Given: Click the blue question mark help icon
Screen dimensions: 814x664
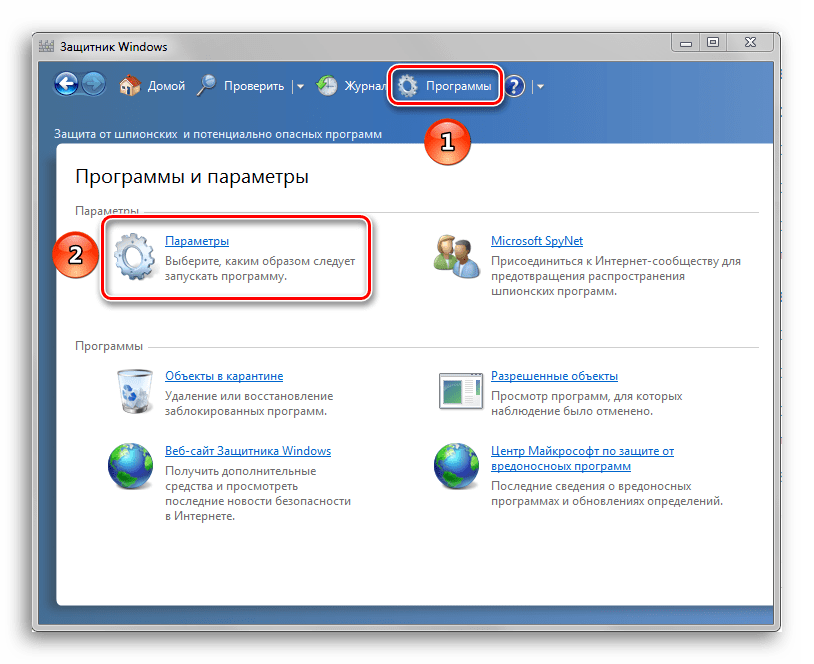Looking at the screenshot, I should coord(514,86).
